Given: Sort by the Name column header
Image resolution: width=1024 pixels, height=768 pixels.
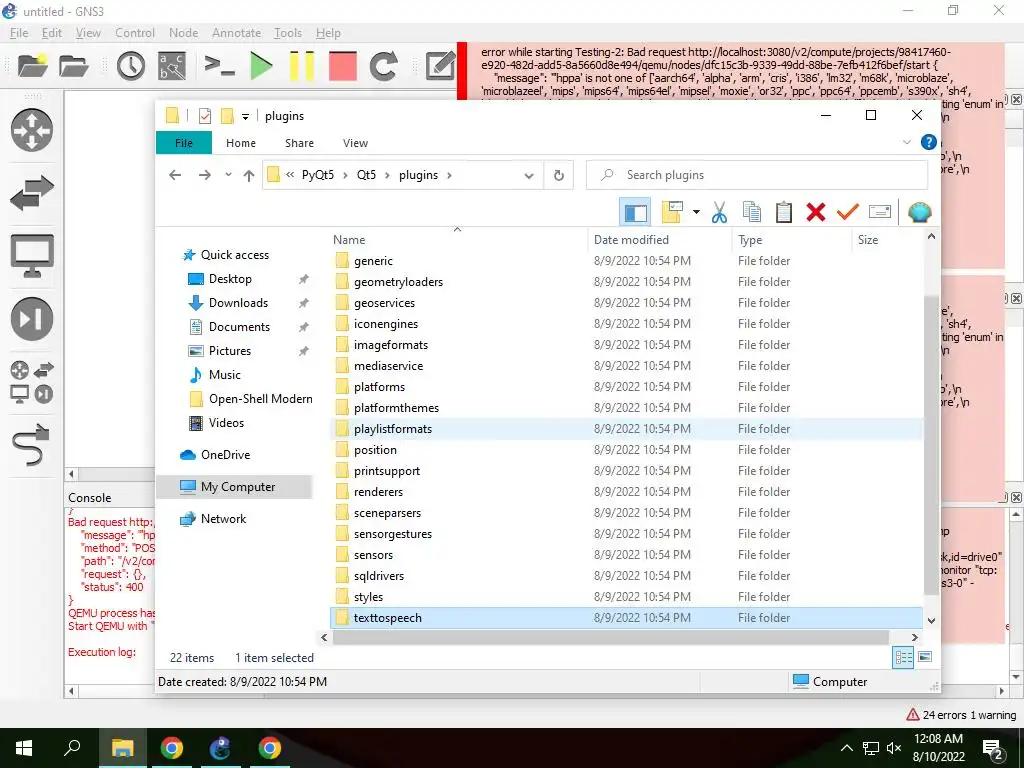Looking at the screenshot, I should (x=458, y=240).
